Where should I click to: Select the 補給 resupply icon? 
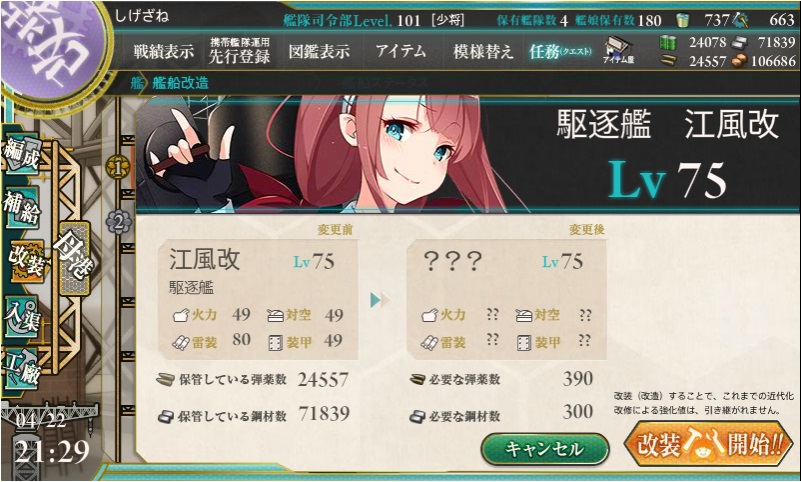coord(21,208)
